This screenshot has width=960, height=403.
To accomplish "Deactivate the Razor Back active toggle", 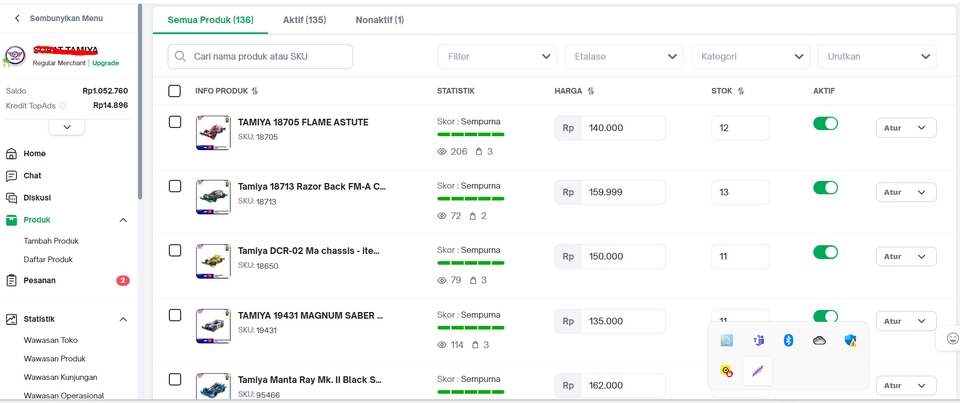I will (825, 187).
